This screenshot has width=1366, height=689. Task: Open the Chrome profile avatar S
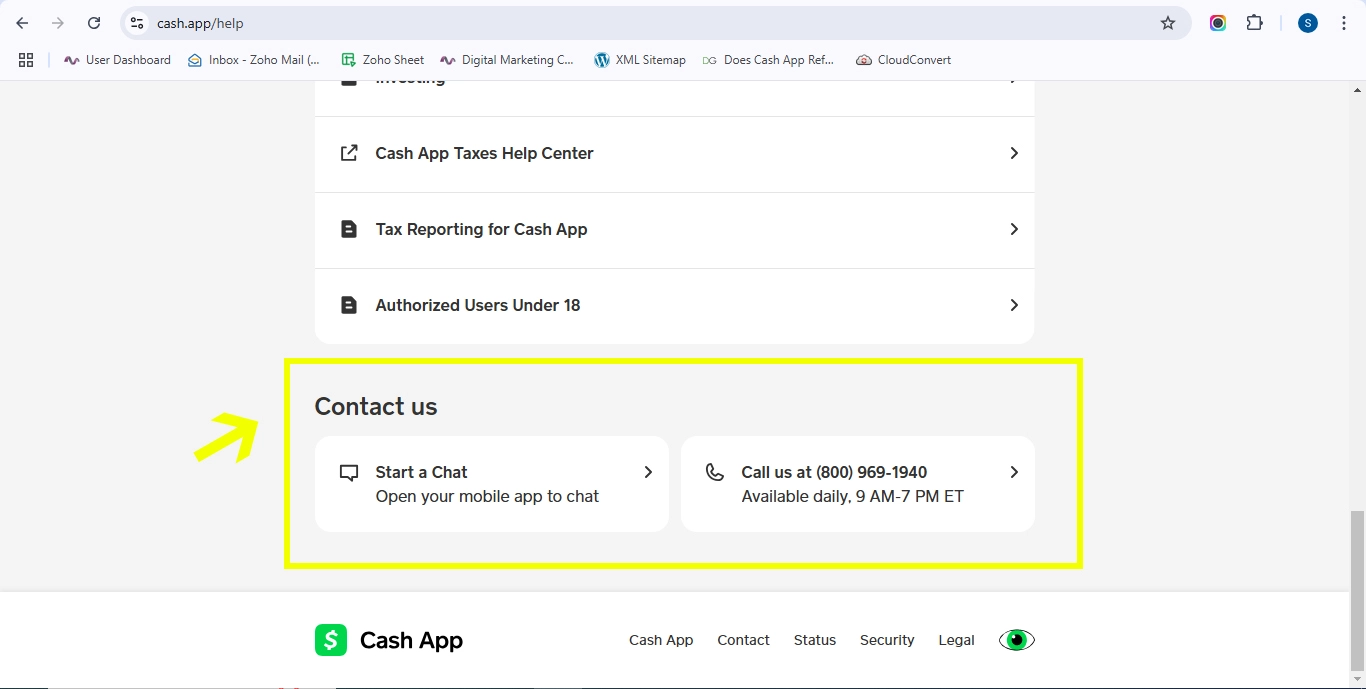coord(1308,23)
